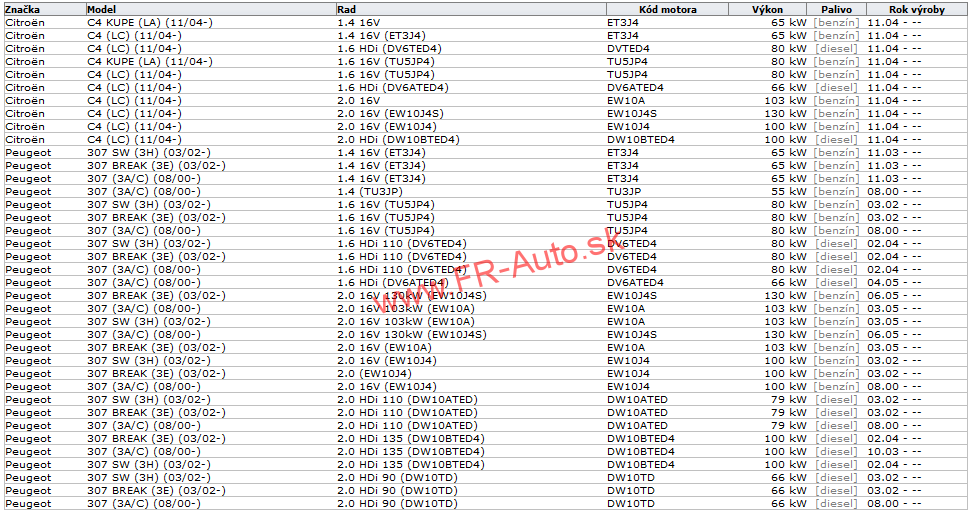Click the Kód motora column header
Image resolution: width=974 pixels, height=518 pixels.
(667, 9)
